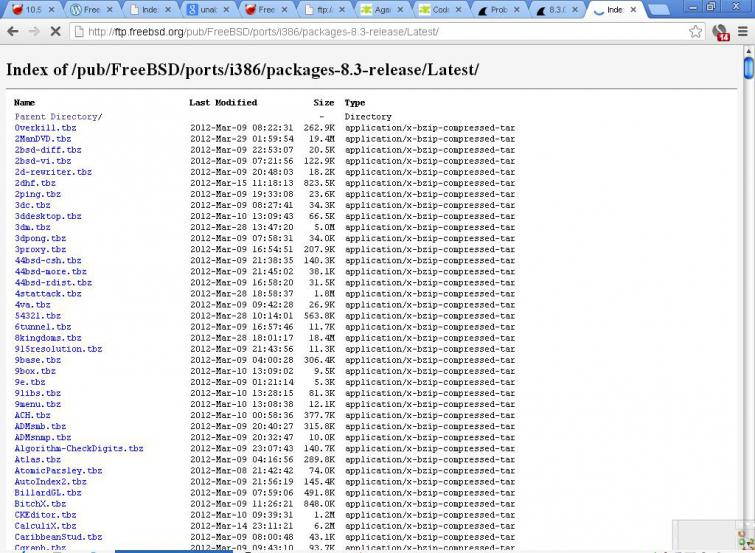The image size is (755, 553).
Task: Open the 3dm.tbz link
Action: 32,227
